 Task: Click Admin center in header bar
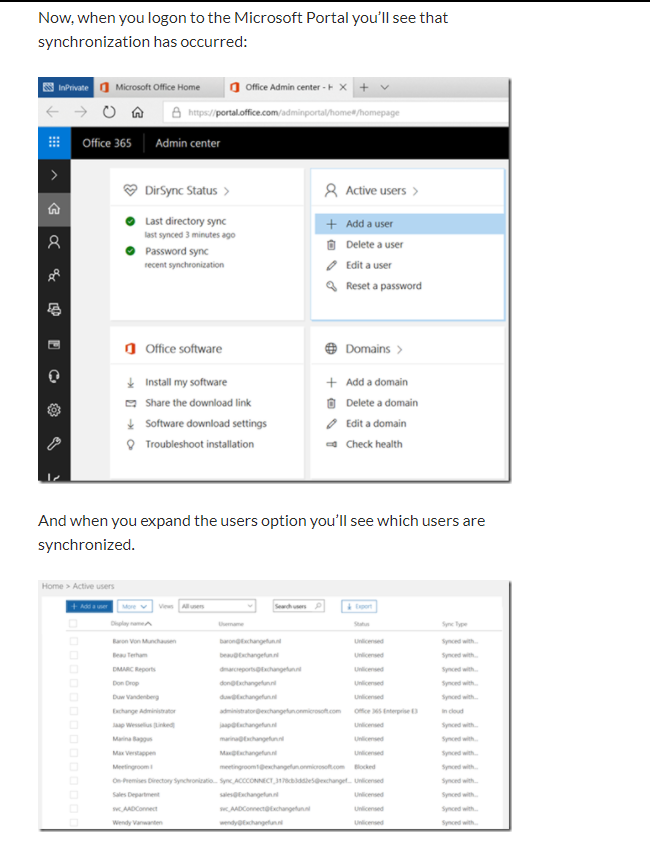(x=187, y=143)
